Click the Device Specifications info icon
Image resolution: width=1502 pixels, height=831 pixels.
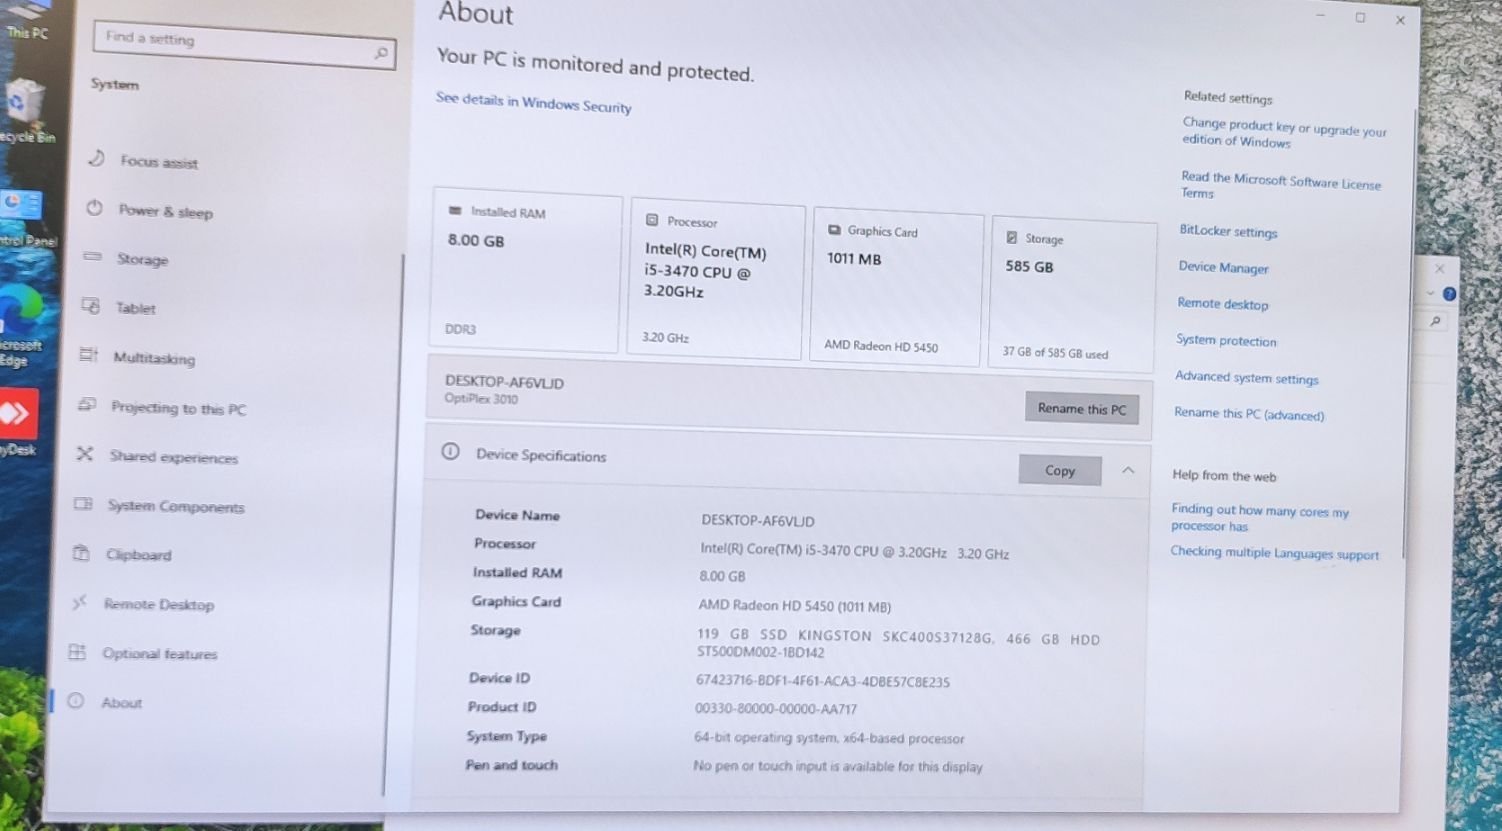coord(451,452)
